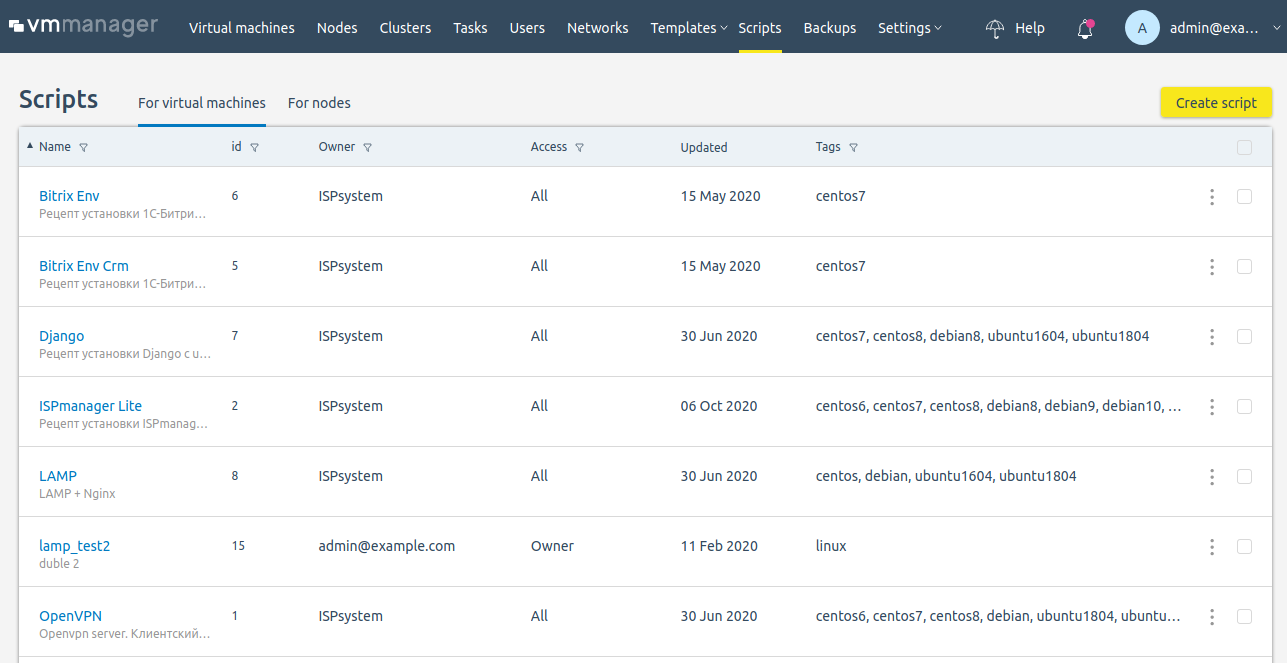The image size is (1287, 663).
Task: Open filter icon beside id column
Action: [x=254, y=147]
